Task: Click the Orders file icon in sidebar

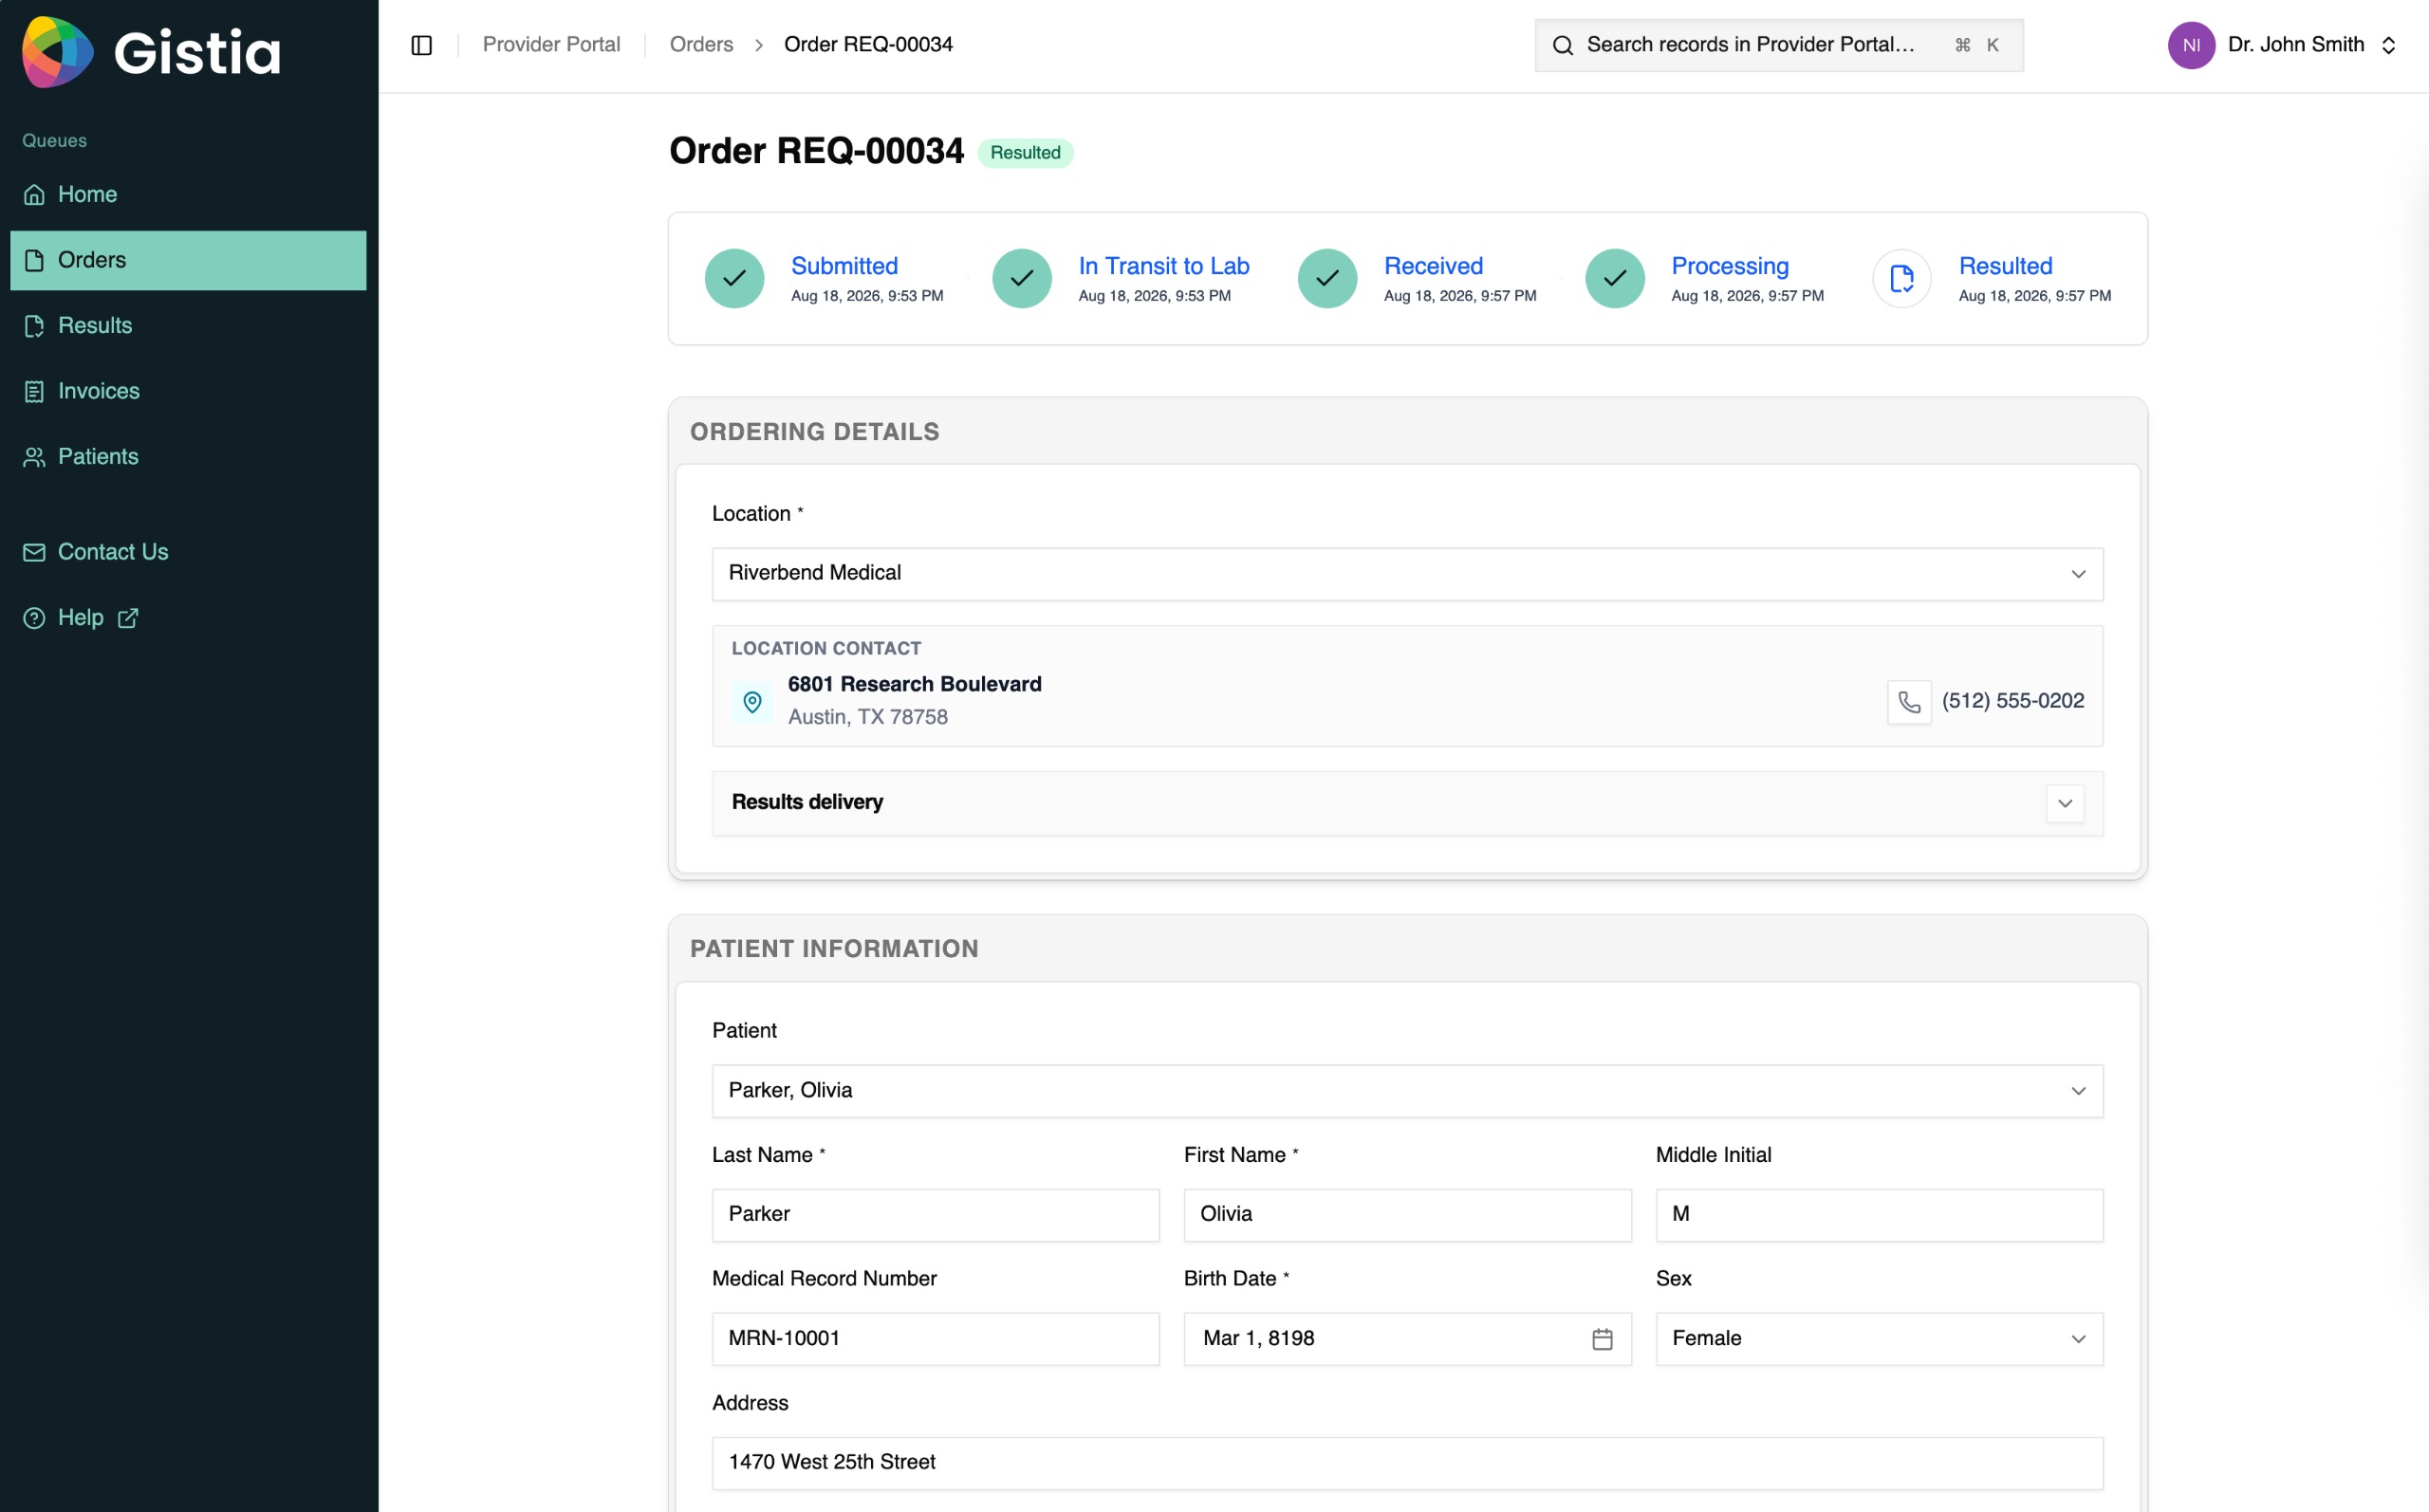Action: click(x=34, y=261)
